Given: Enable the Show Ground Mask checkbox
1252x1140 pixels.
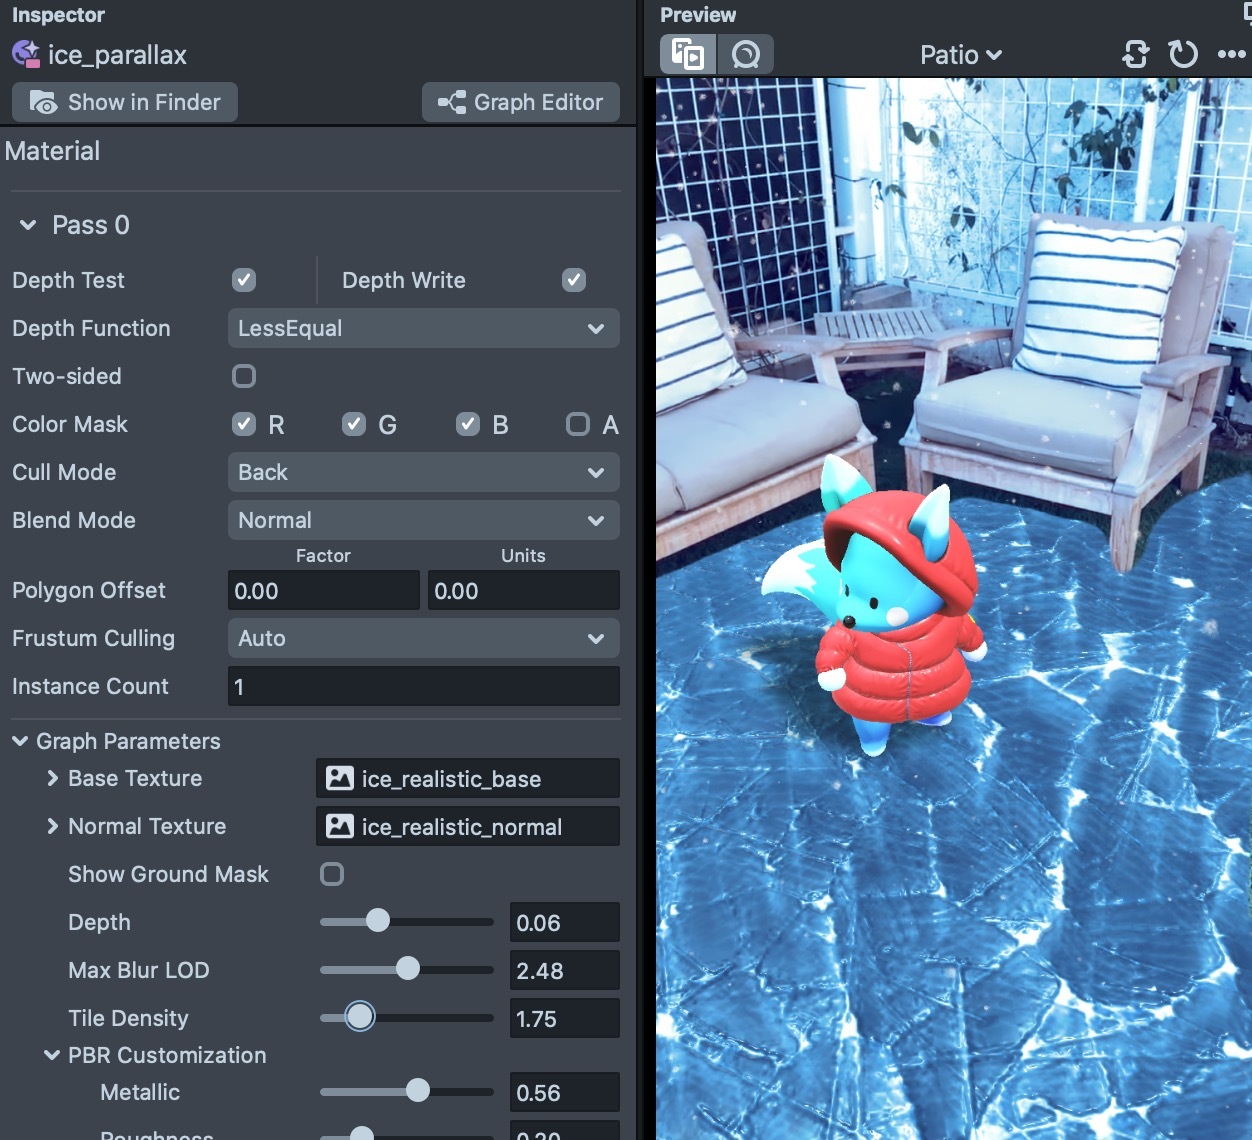Looking at the screenshot, I should [332, 874].
